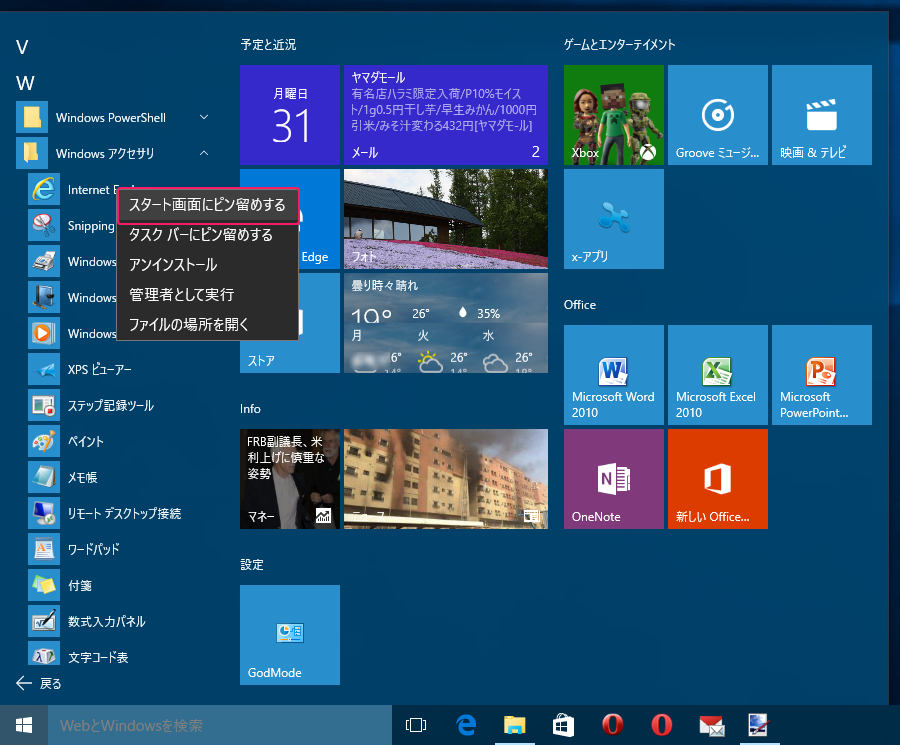Viewport: 900px width, 745px height.
Task: Open the OneNote tile
Action: coord(614,479)
